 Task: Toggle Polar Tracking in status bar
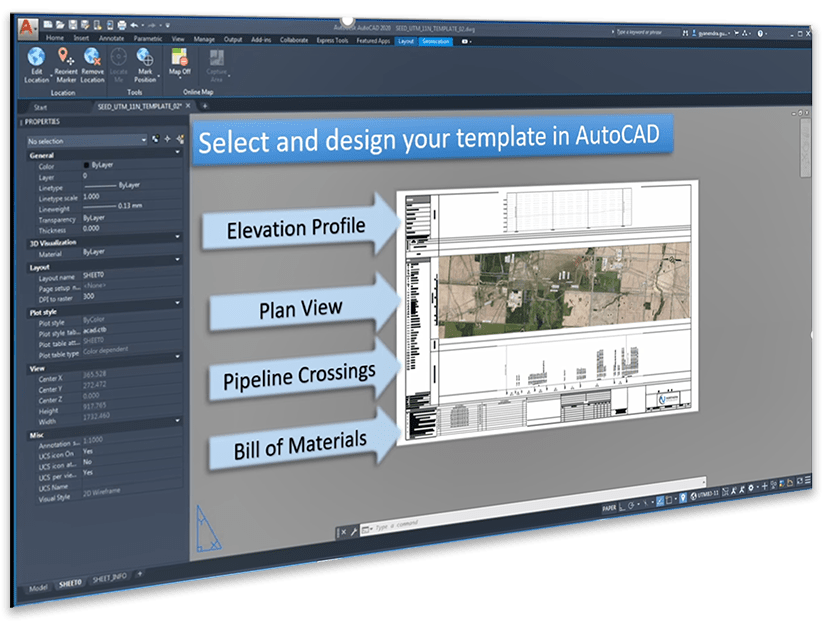631,505
